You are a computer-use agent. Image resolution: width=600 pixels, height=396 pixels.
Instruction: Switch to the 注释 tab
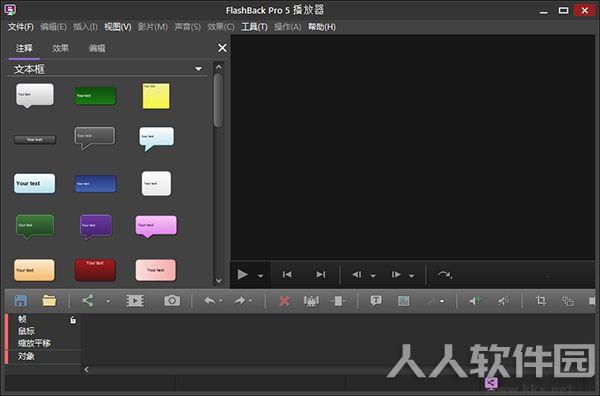tap(24, 48)
